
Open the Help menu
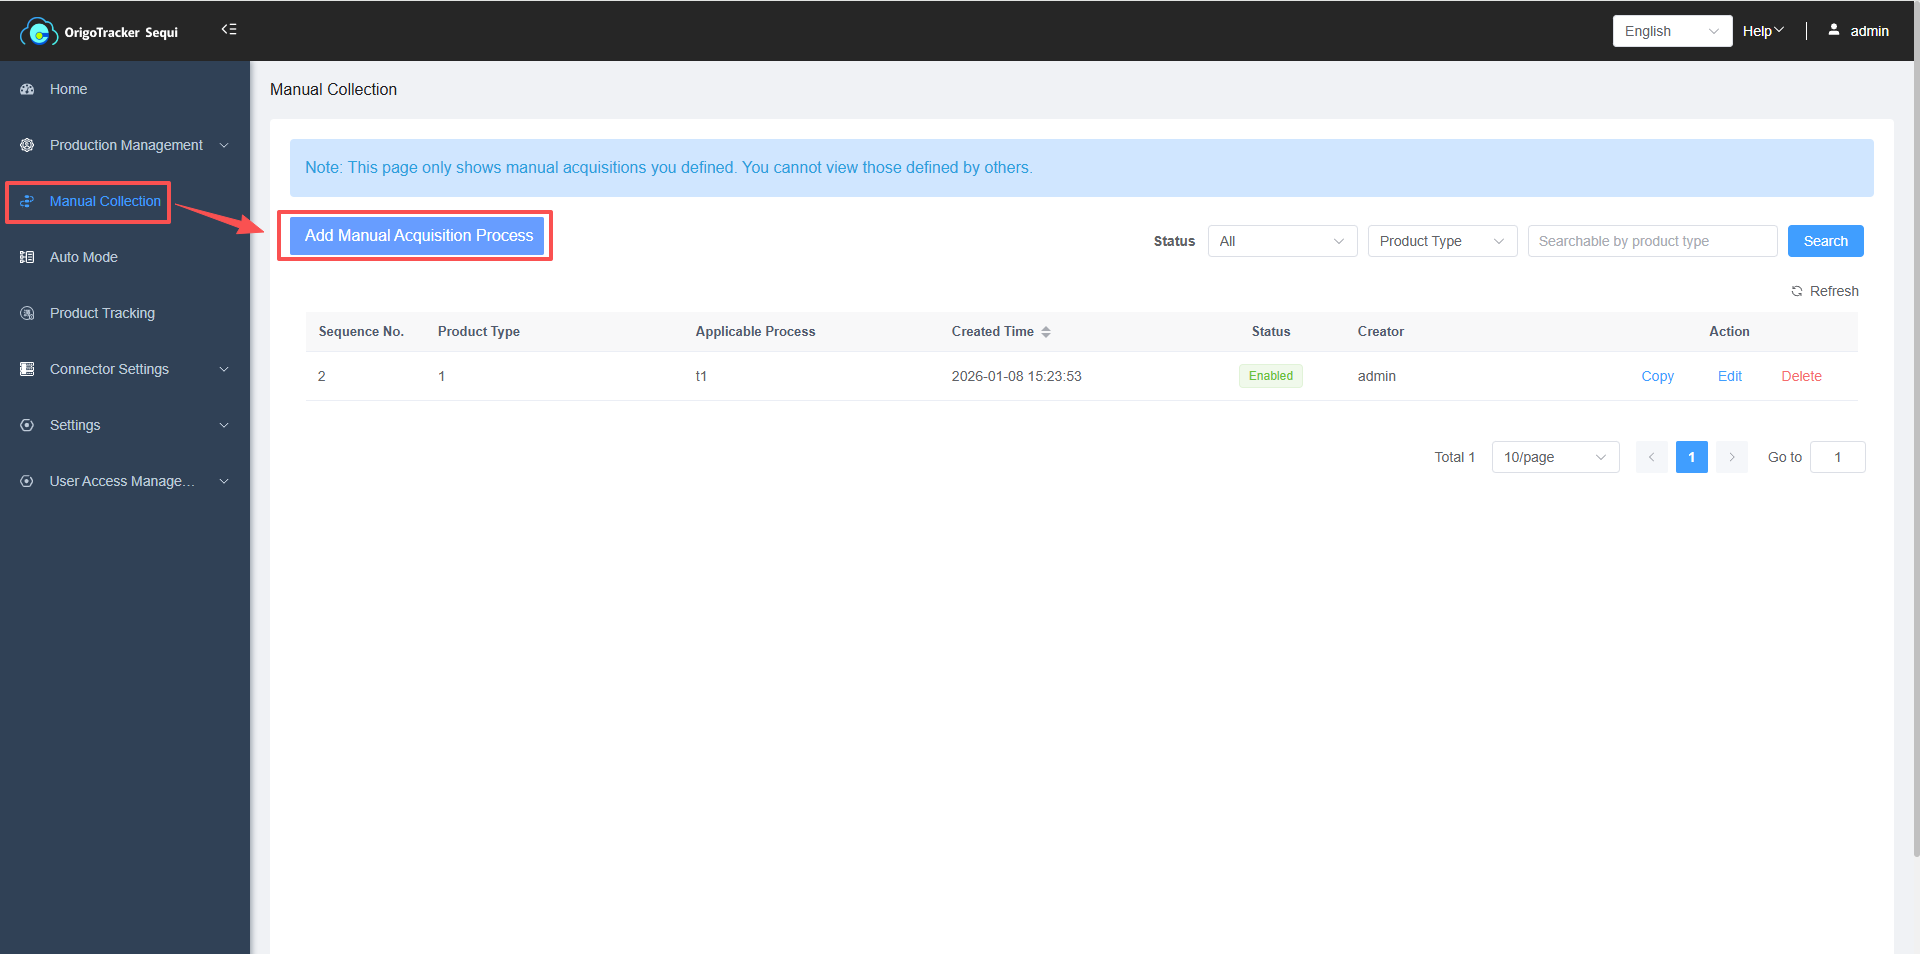(1762, 31)
